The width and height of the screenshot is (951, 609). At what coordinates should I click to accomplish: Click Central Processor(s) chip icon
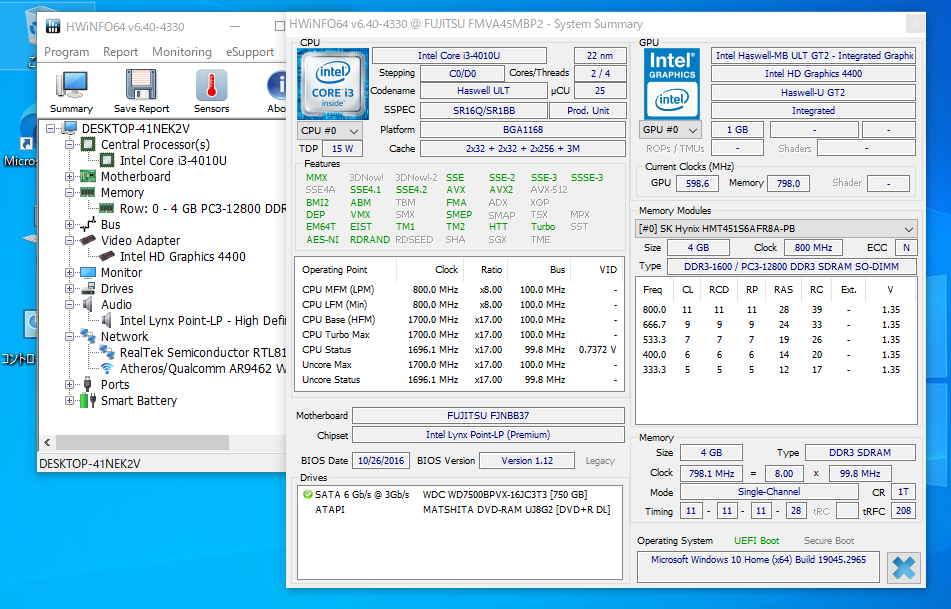[88, 144]
